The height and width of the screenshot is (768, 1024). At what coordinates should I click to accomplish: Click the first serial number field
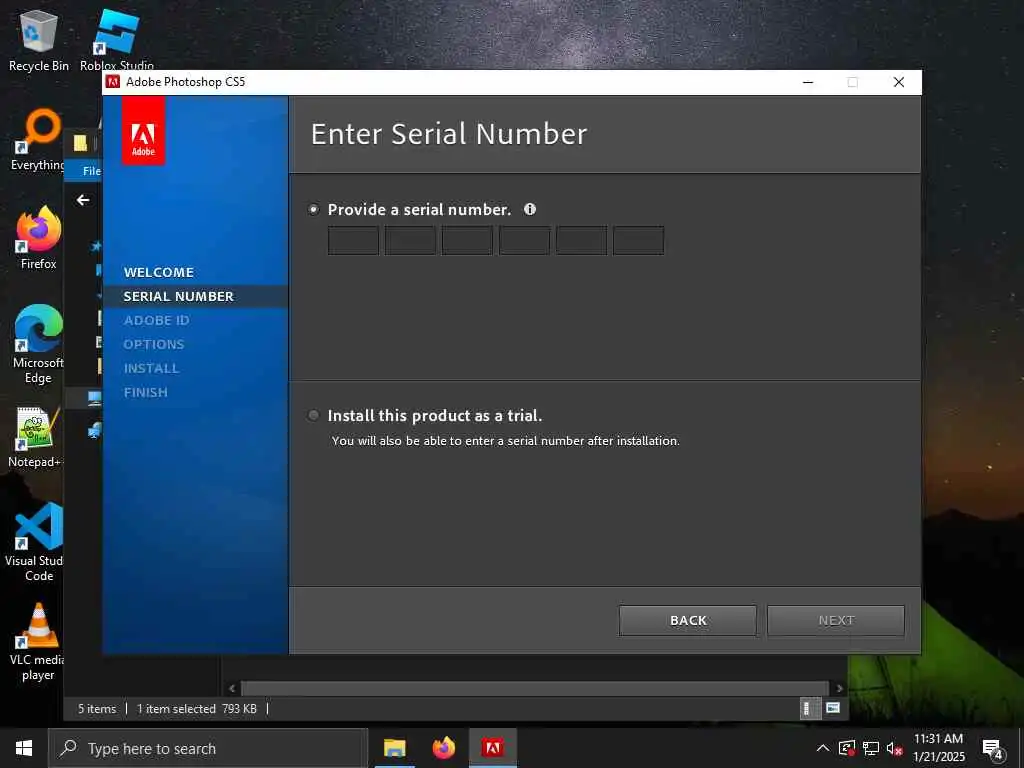[353, 240]
